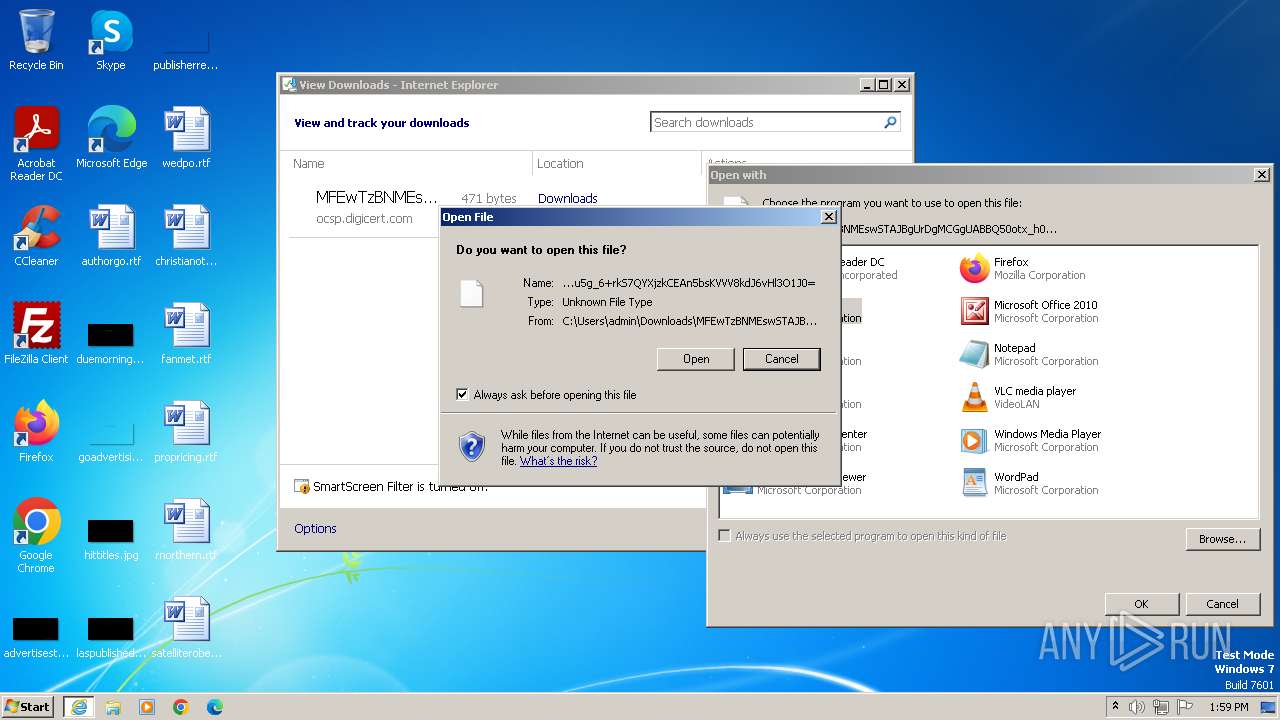Image resolution: width=1280 pixels, height=720 pixels.
Task: Uncheck Always ask before opening this file
Action: click(462, 395)
